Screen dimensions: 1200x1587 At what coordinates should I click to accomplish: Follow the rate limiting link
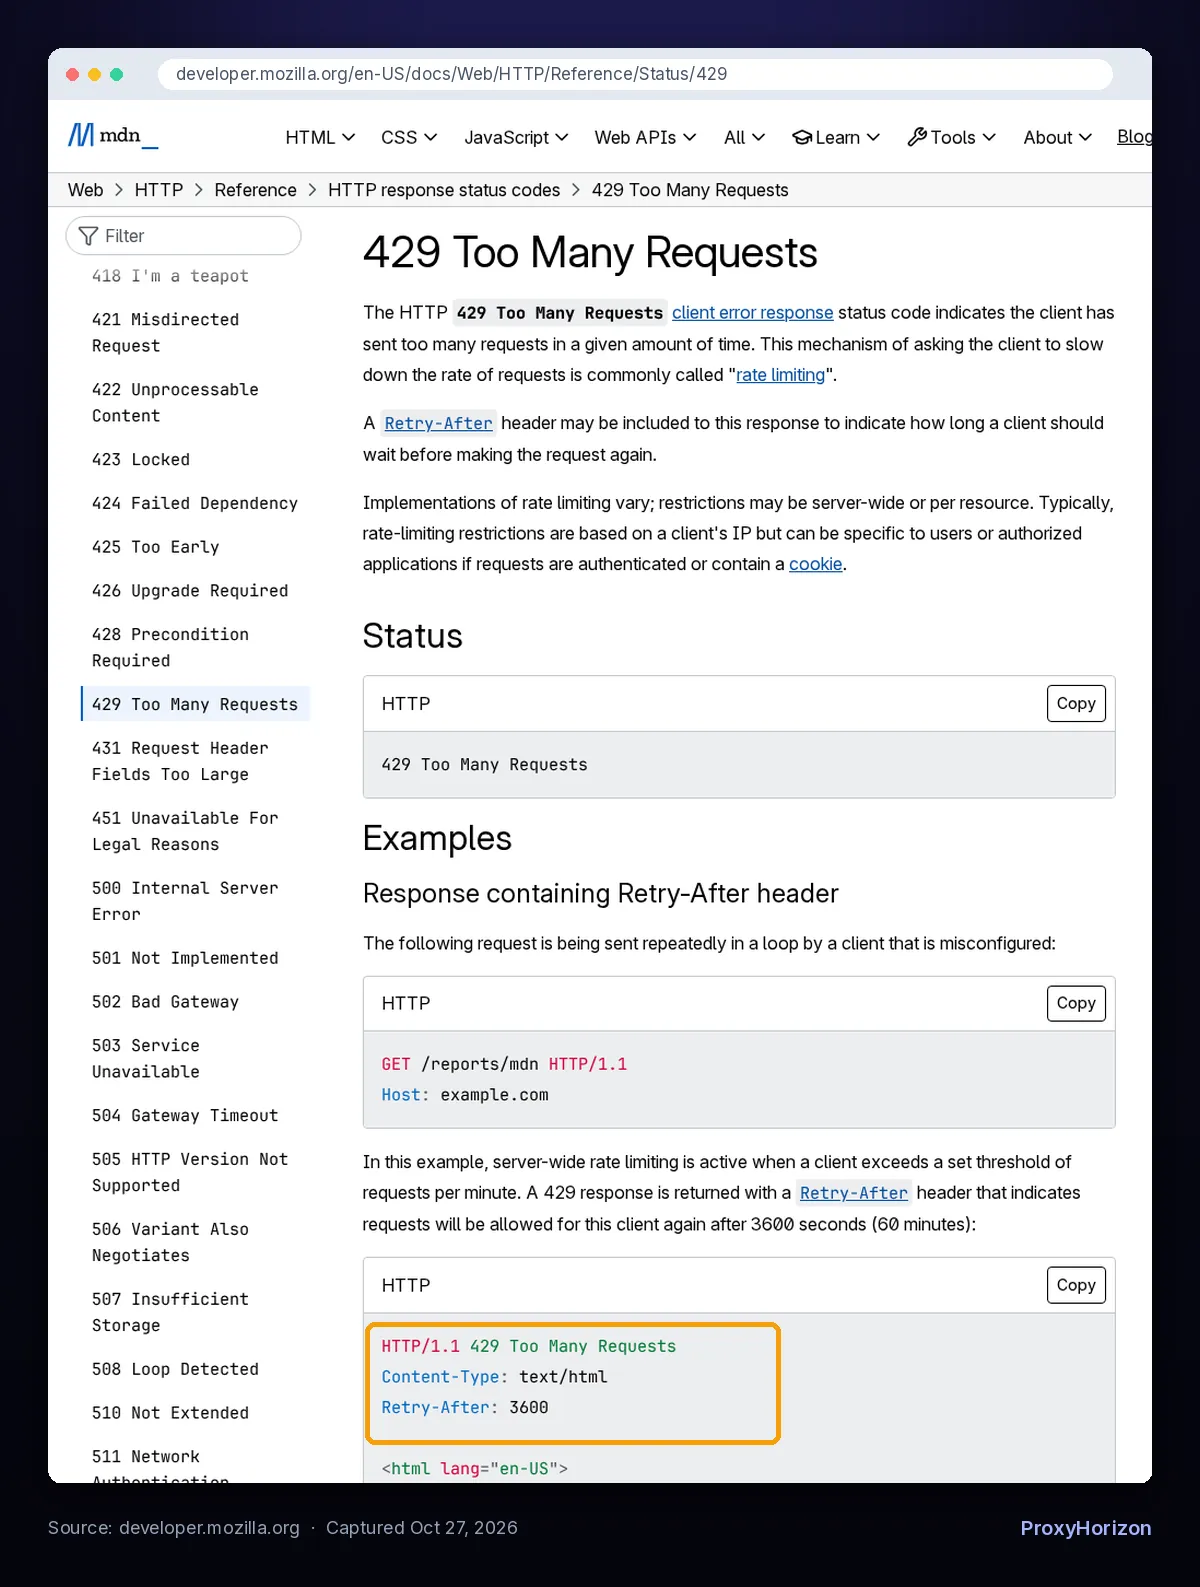click(x=780, y=375)
